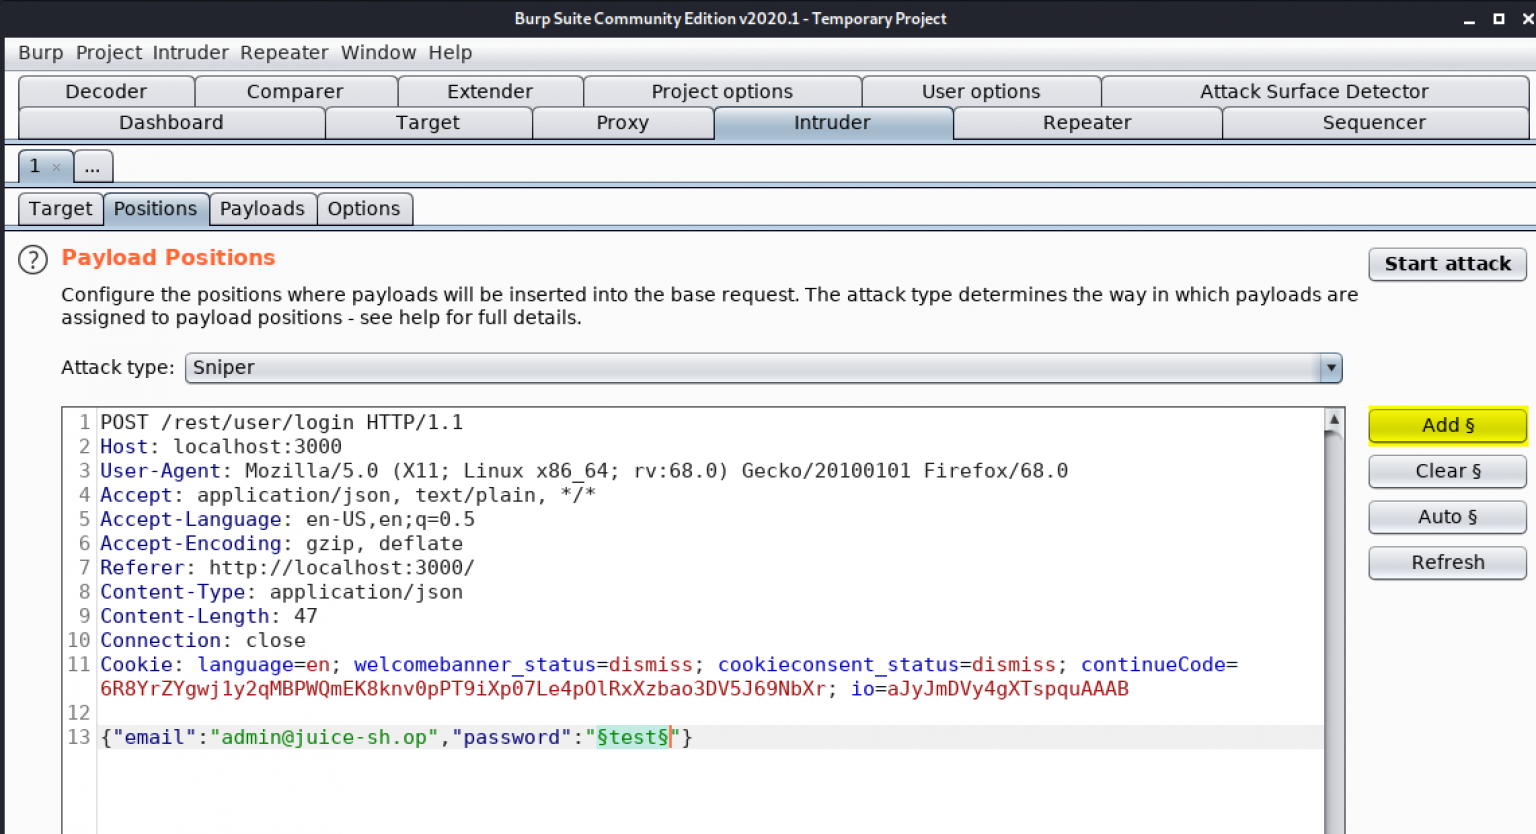Switch to the Payloads tab
Image resolution: width=1536 pixels, height=834 pixels.
pos(262,208)
